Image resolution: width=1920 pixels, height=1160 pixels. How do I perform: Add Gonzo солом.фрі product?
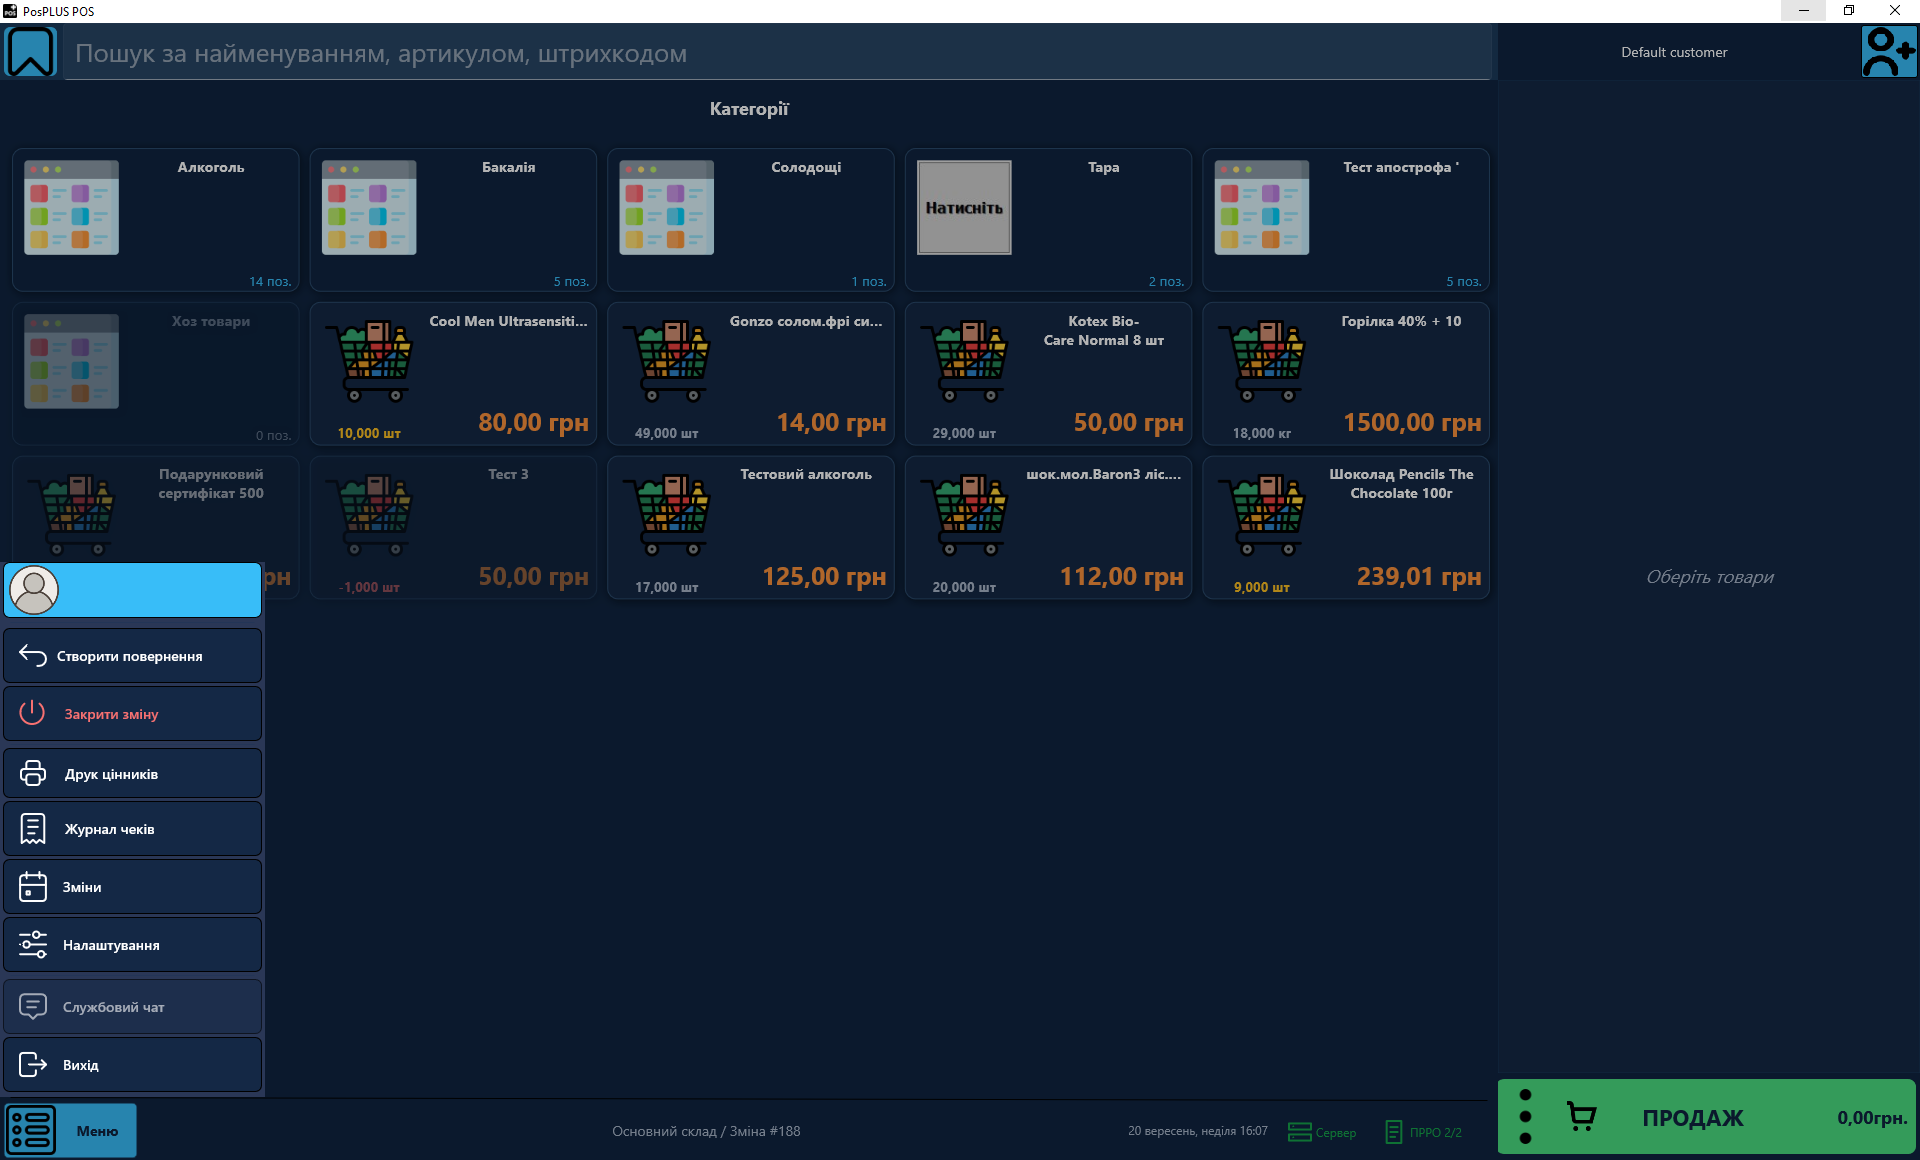(751, 374)
